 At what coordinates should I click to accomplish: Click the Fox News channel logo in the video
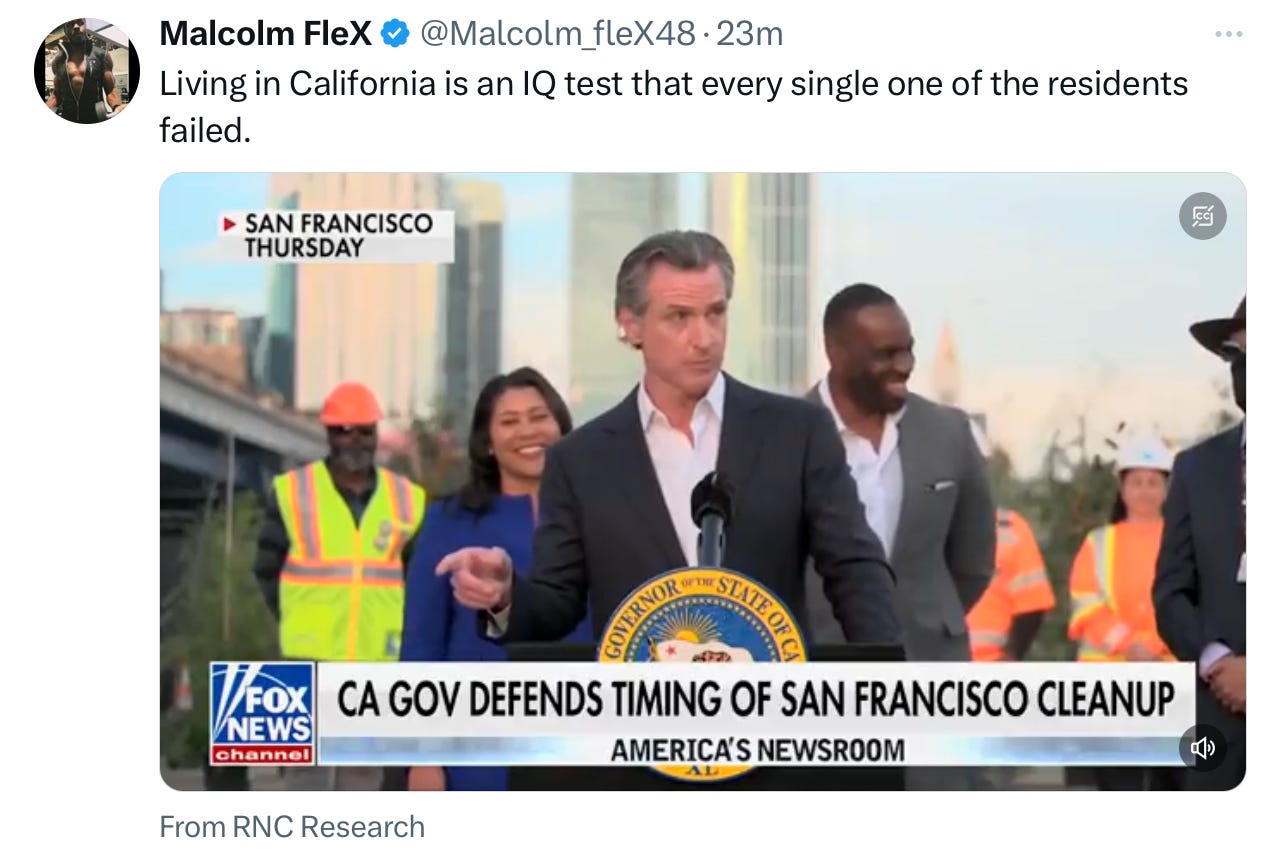click(x=262, y=713)
